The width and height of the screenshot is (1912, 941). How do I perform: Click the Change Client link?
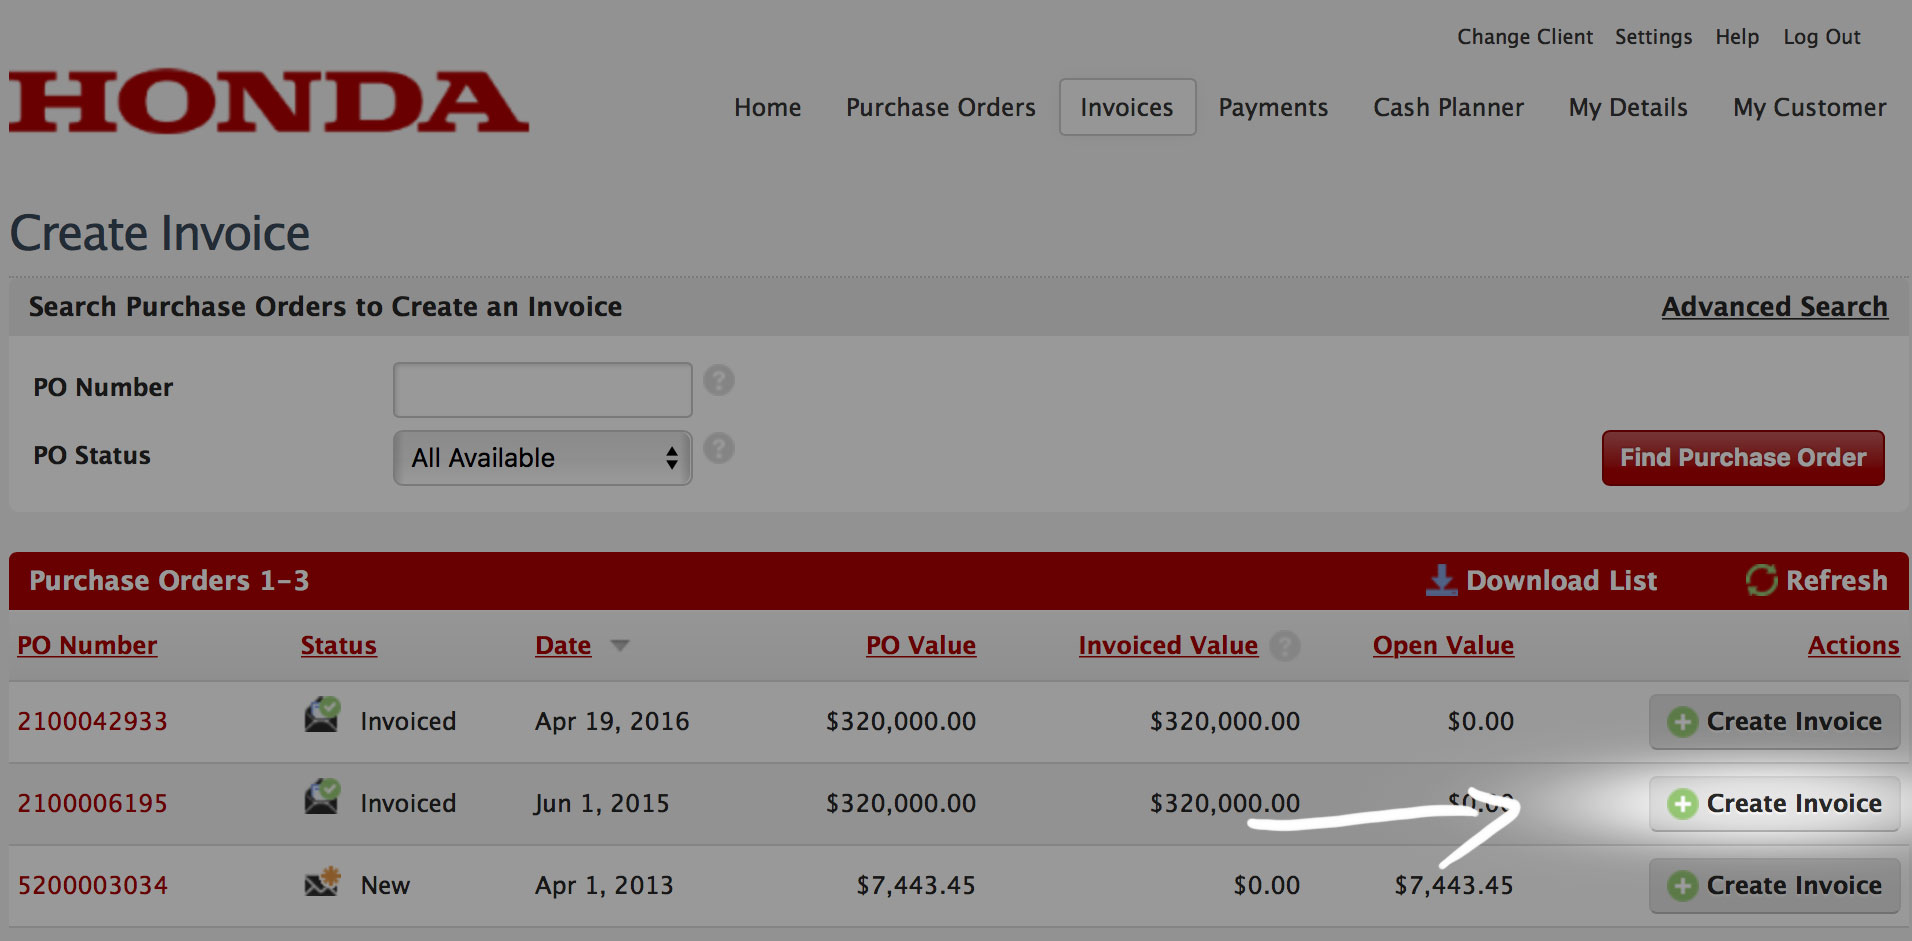[x=1525, y=37]
